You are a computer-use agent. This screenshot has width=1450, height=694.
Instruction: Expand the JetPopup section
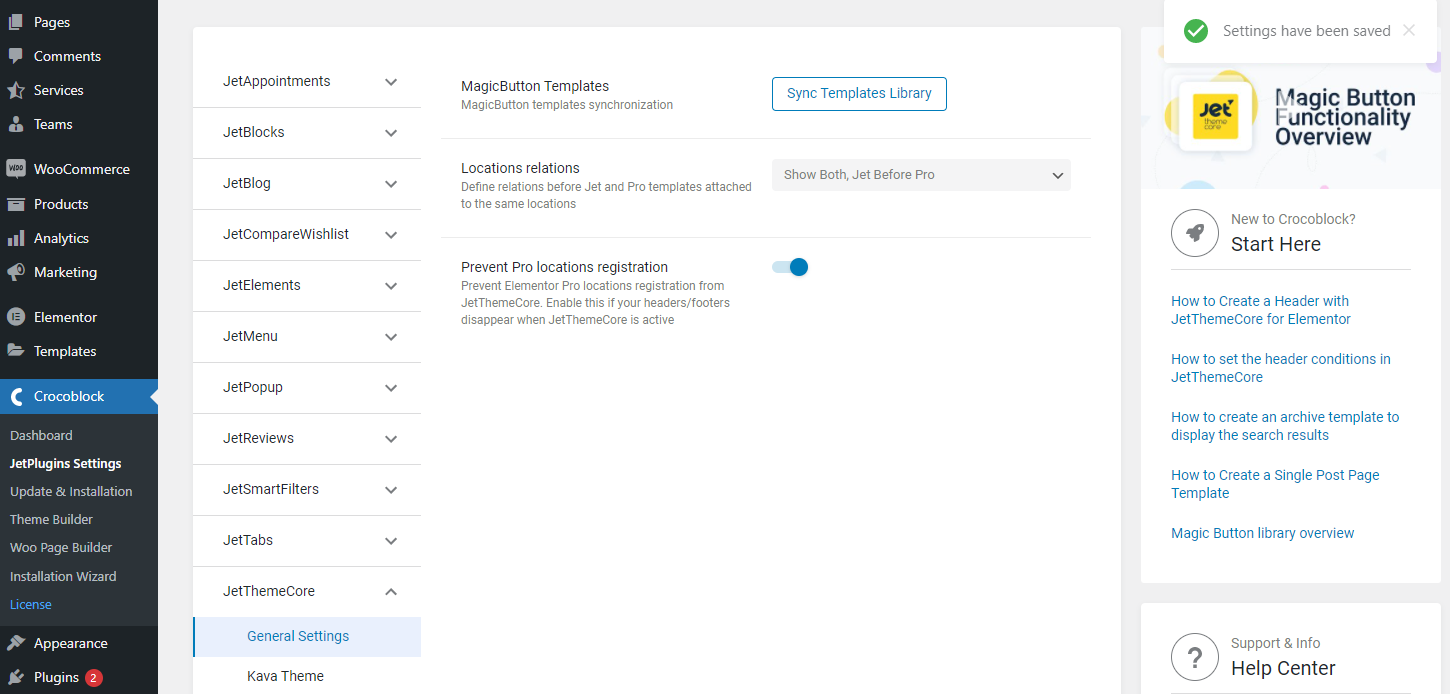click(x=307, y=388)
